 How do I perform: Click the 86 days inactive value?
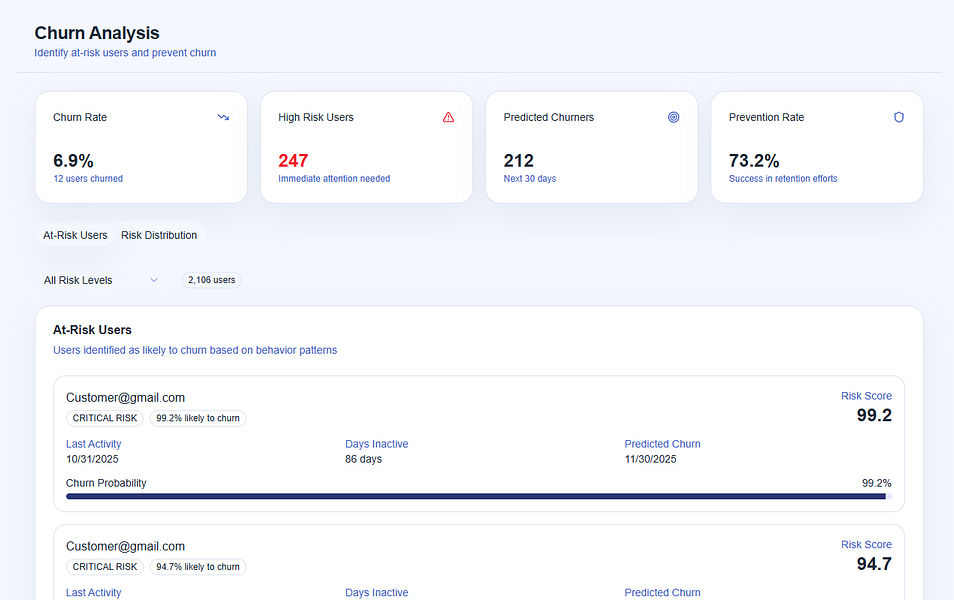pos(363,459)
